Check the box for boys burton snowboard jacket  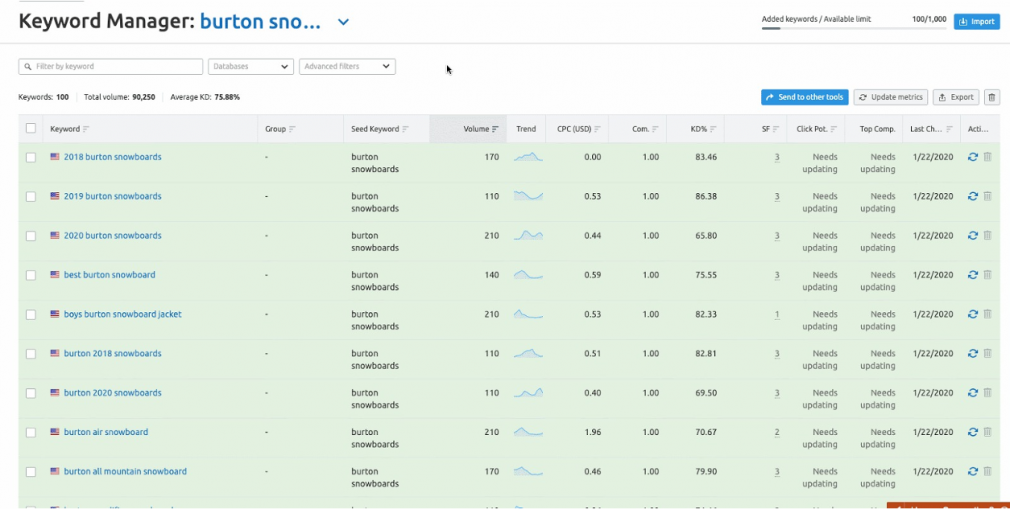31,314
